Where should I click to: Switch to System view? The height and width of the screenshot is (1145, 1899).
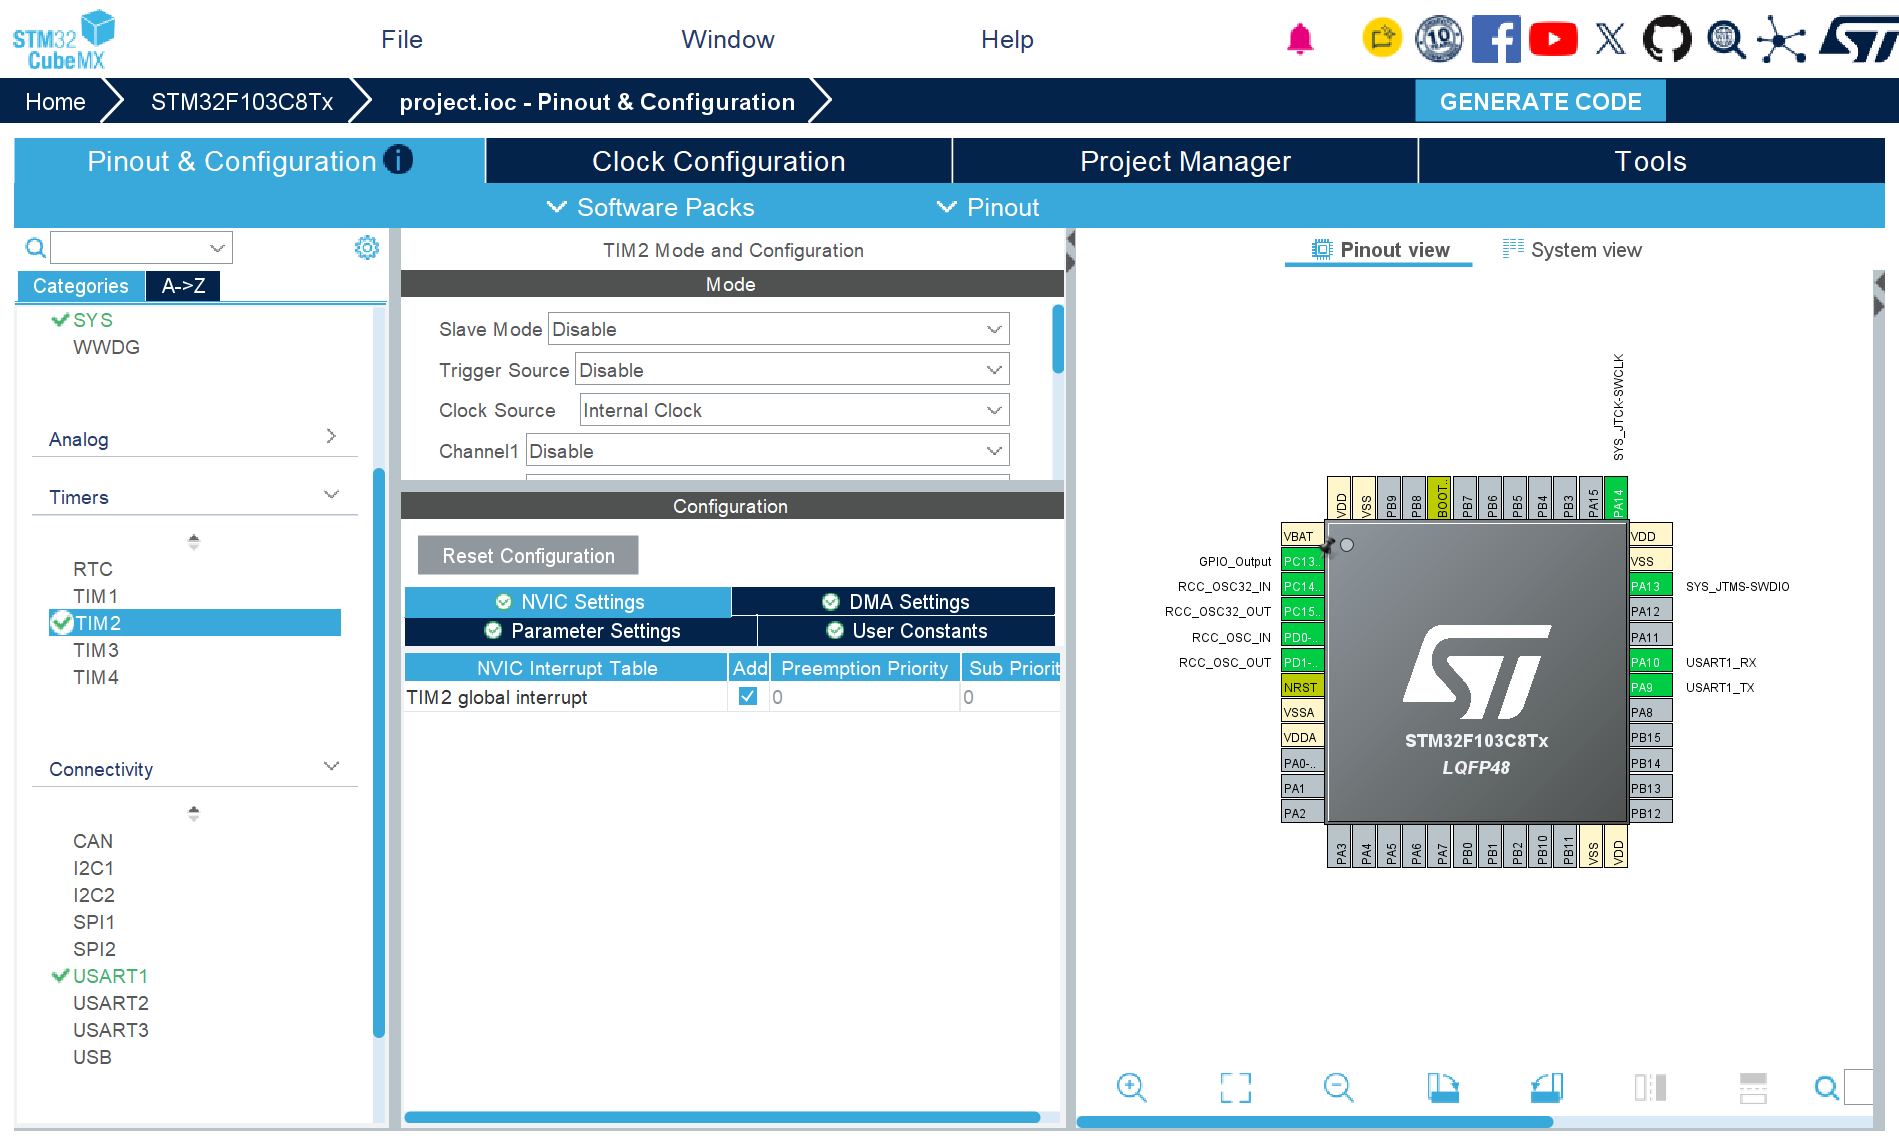[1572, 250]
